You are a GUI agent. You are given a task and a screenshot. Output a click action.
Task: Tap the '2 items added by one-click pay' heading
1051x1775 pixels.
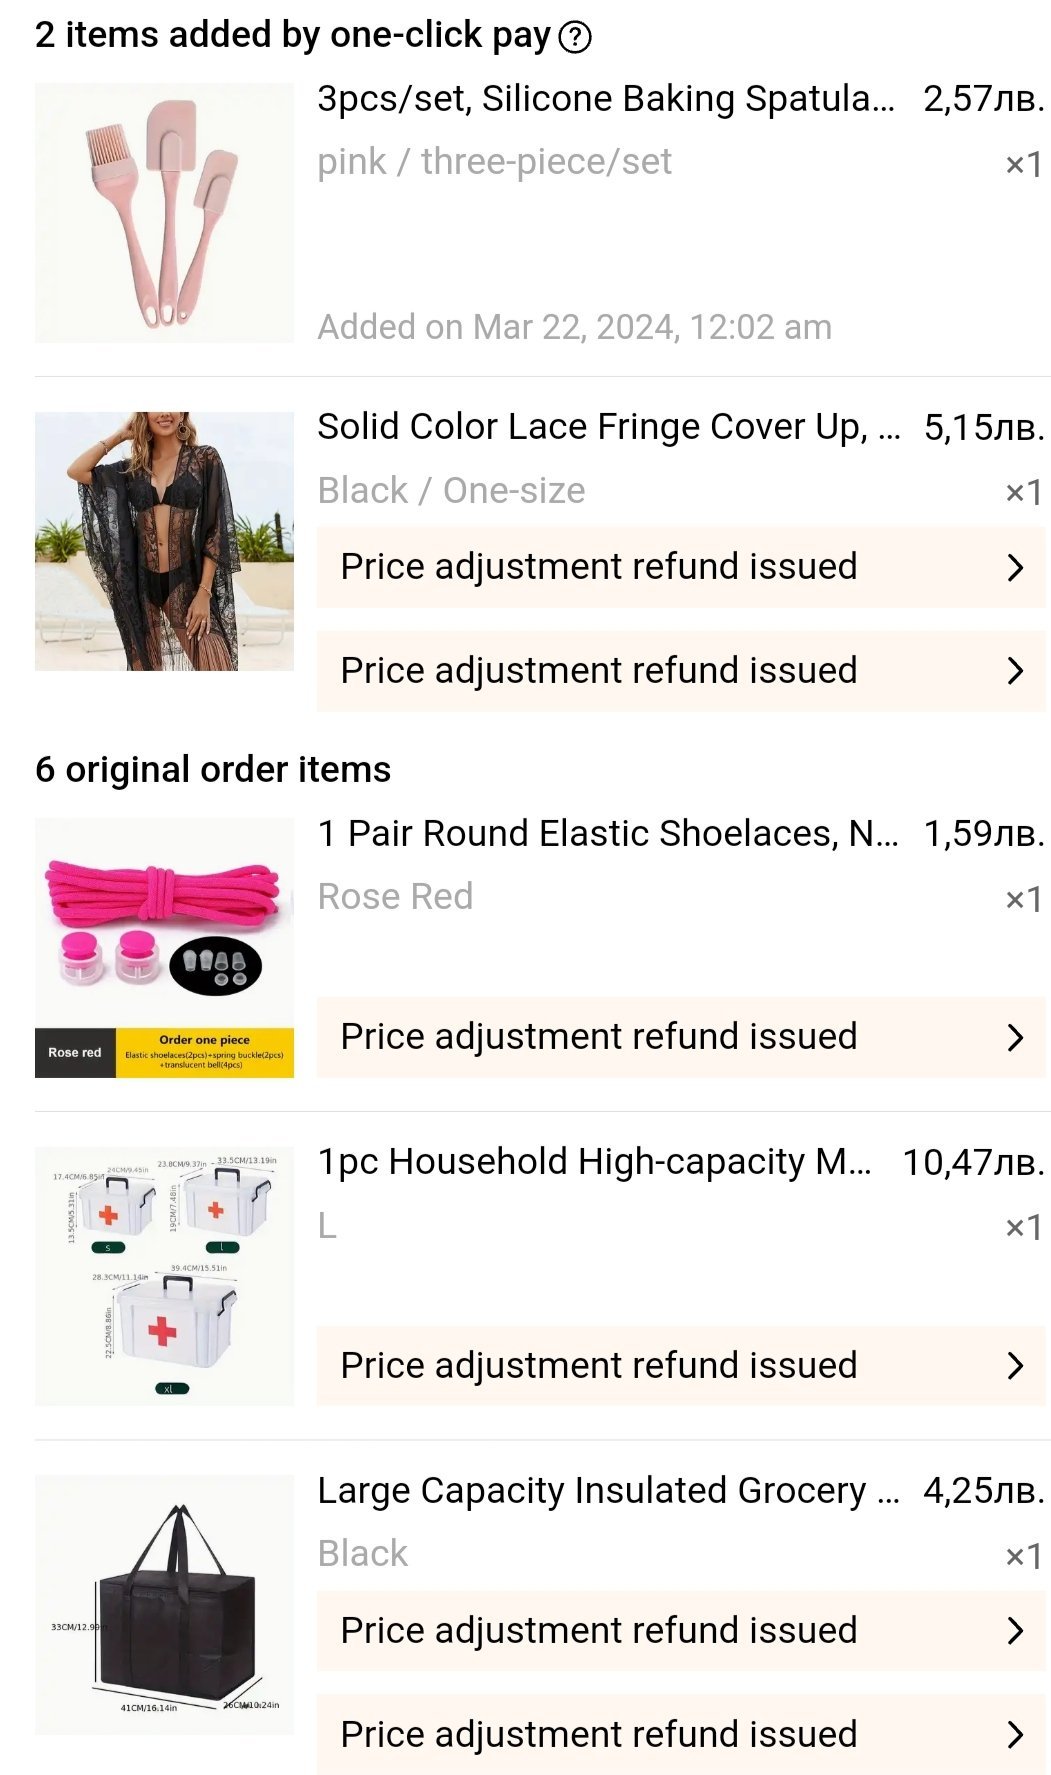click(292, 35)
